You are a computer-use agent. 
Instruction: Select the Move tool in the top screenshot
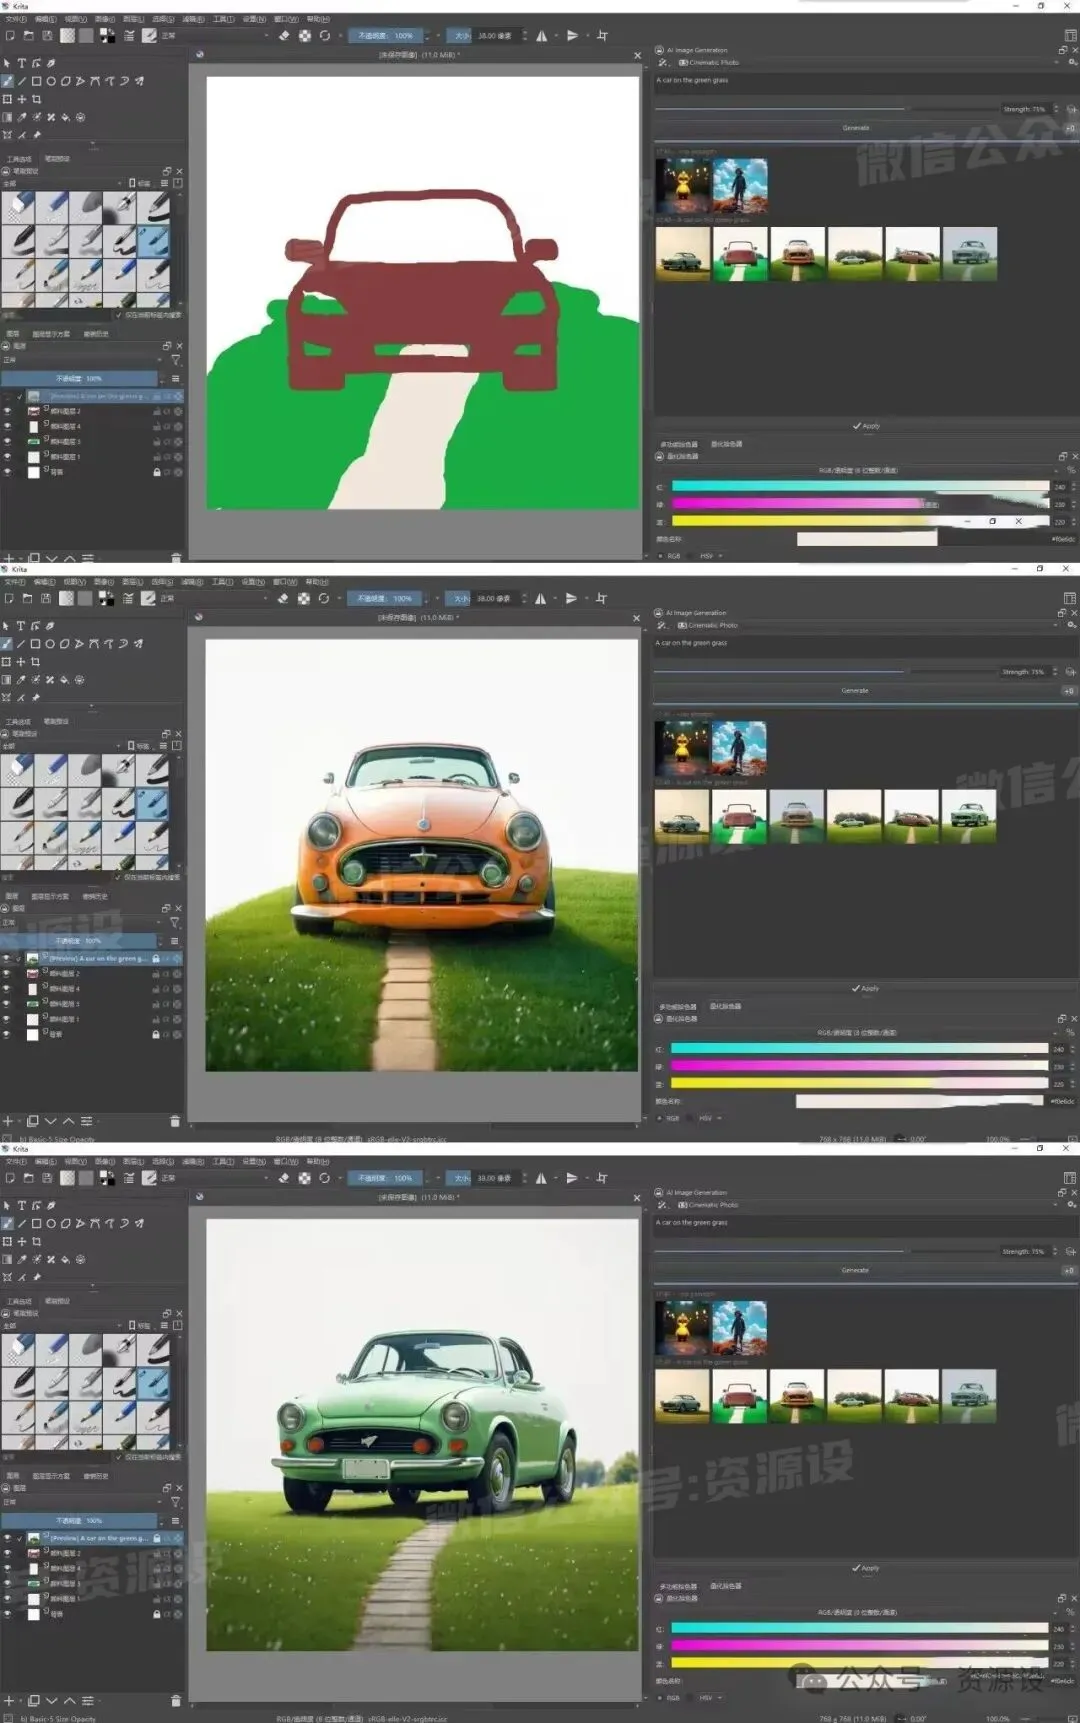[22, 99]
